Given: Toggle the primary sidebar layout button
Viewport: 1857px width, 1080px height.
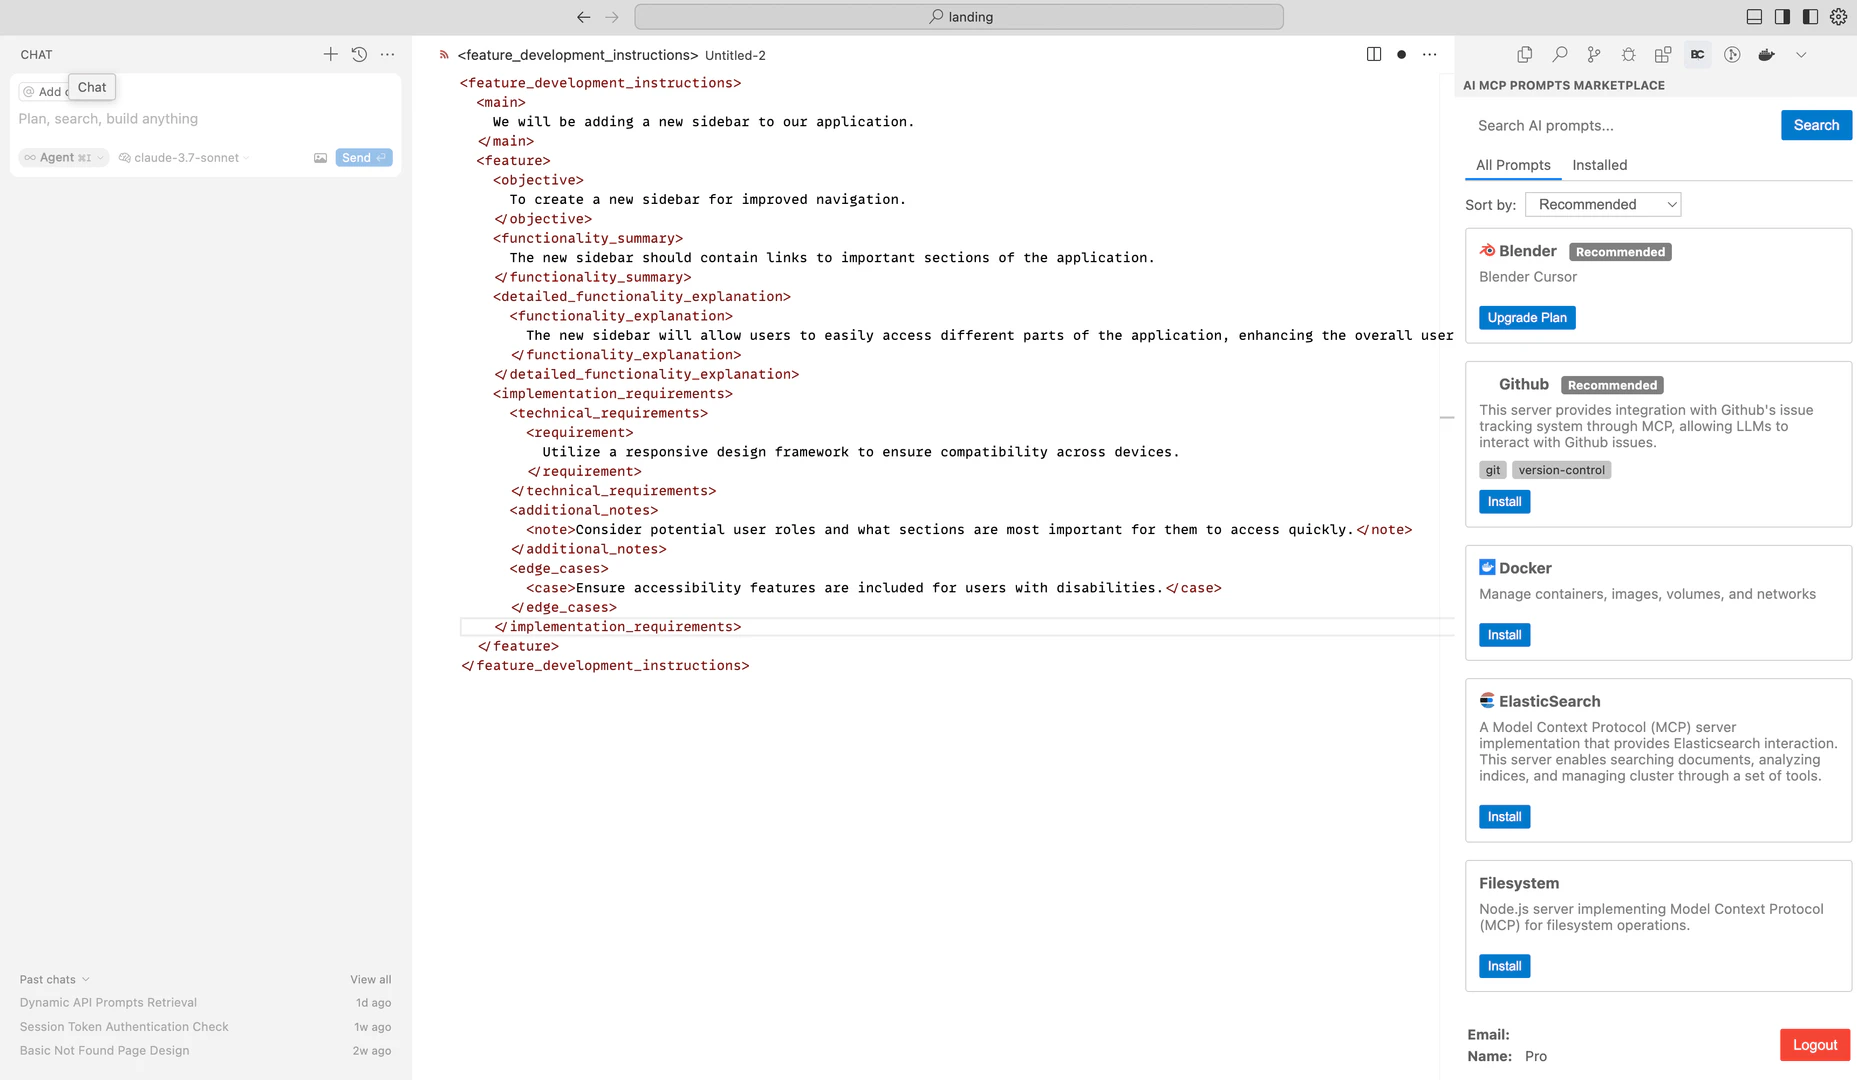Looking at the screenshot, I should pos(1782,17).
